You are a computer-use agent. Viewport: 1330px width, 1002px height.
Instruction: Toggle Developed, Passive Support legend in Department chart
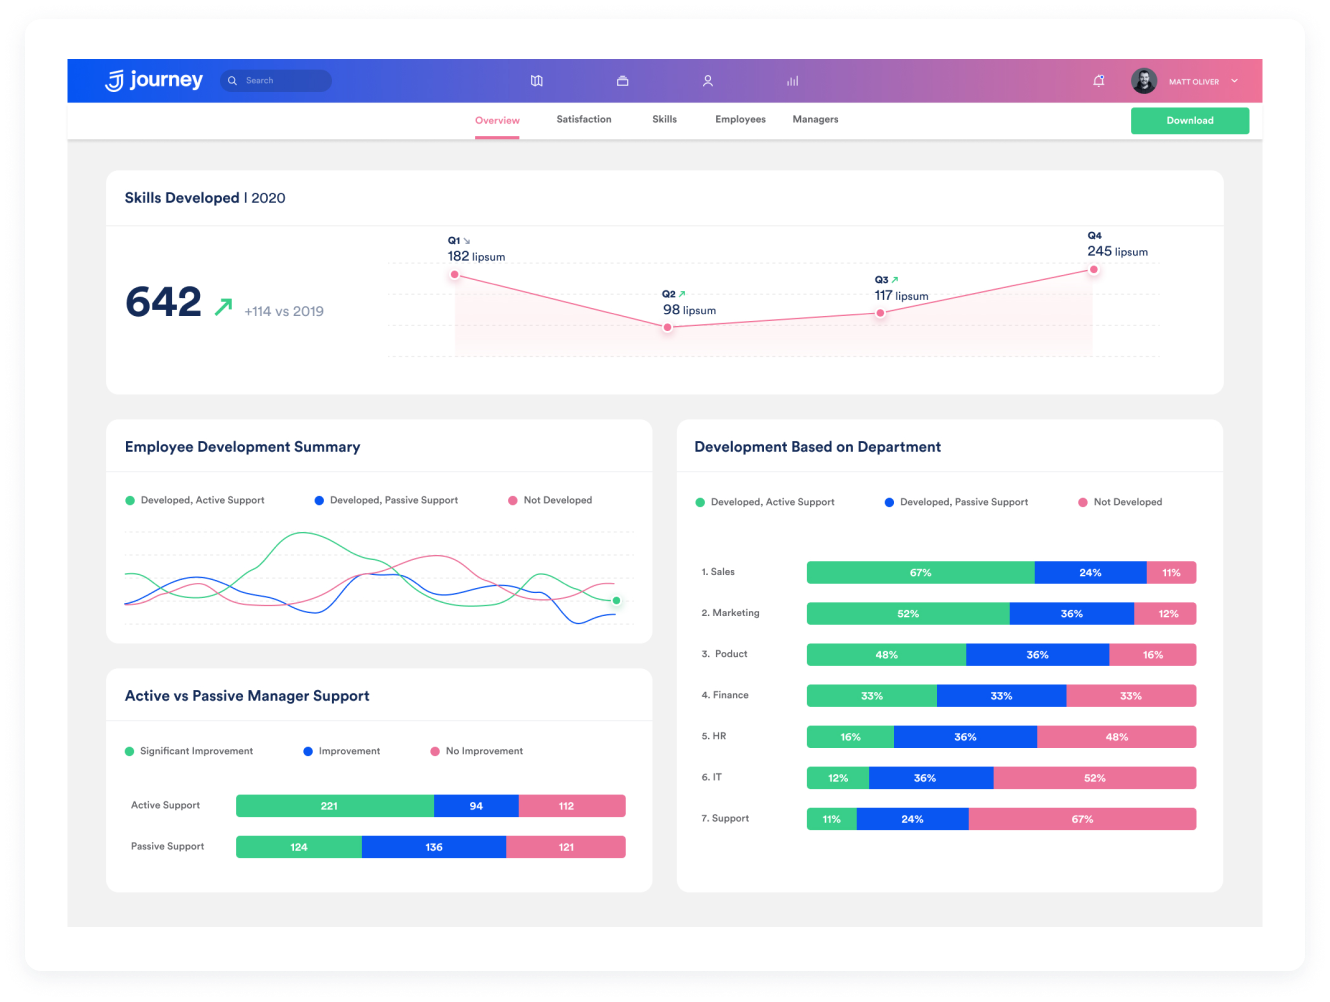(956, 502)
